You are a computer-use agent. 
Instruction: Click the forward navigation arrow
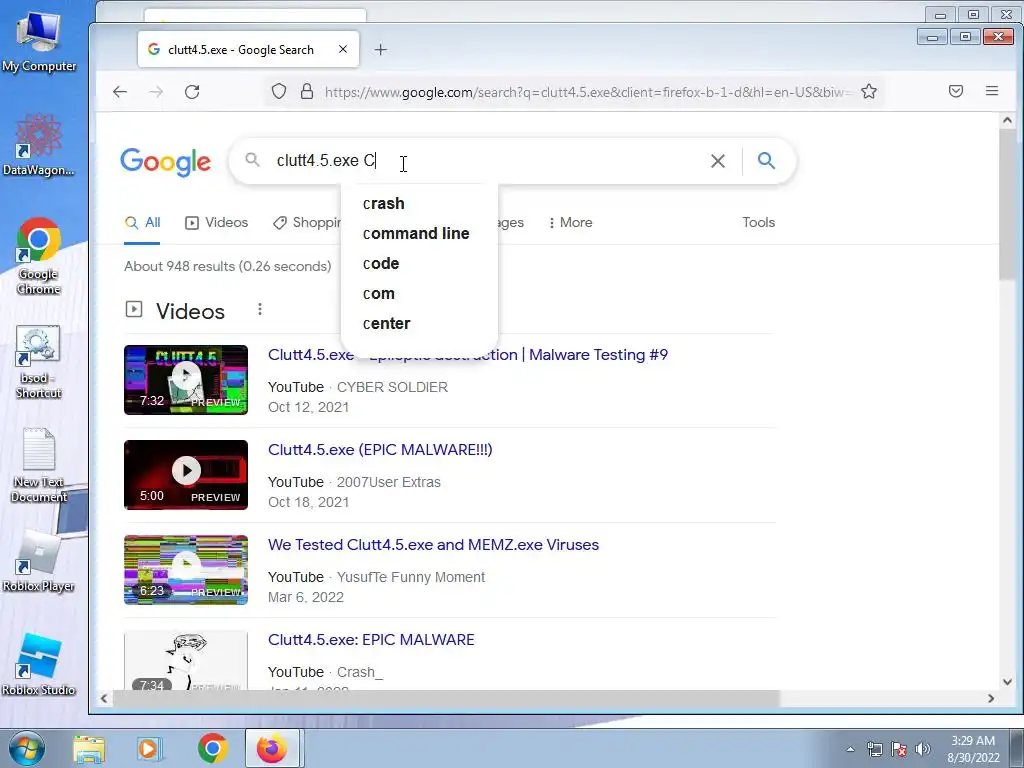click(156, 92)
